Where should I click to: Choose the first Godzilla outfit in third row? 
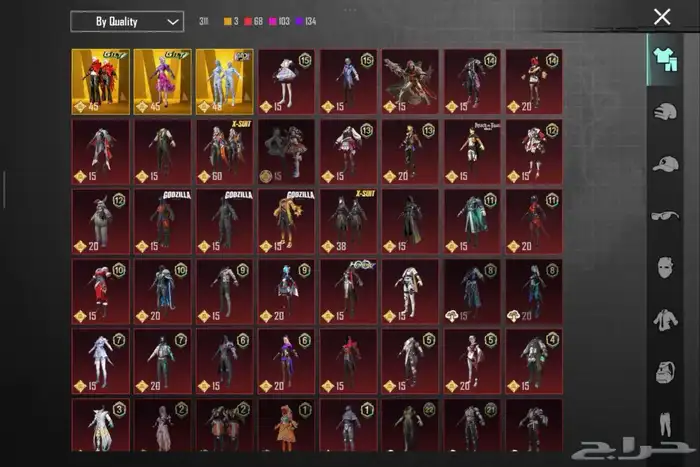tap(163, 221)
